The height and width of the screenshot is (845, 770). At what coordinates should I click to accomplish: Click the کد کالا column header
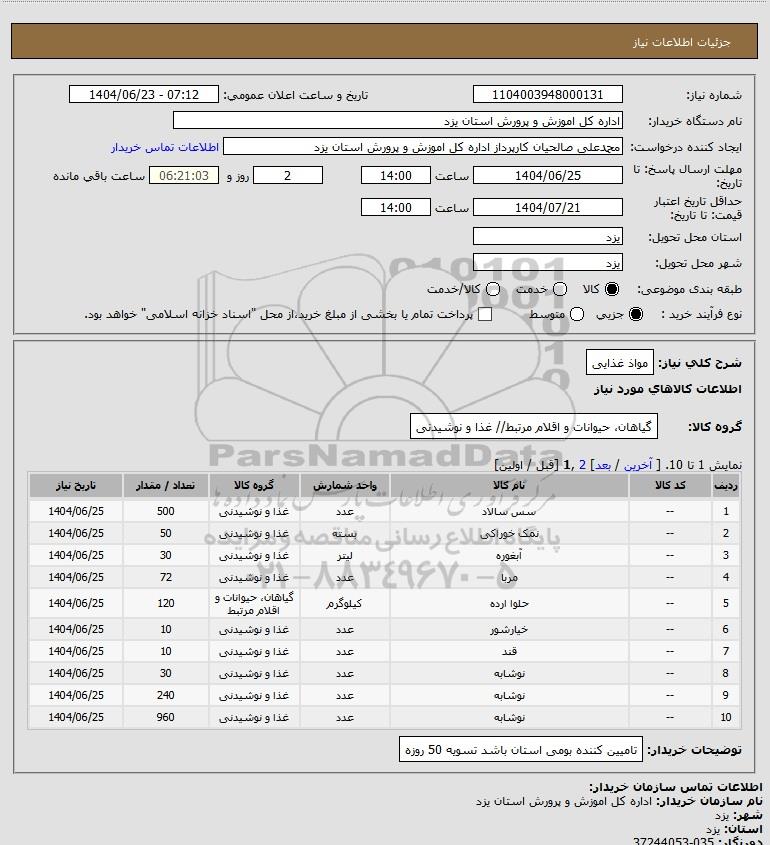click(670, 485)
